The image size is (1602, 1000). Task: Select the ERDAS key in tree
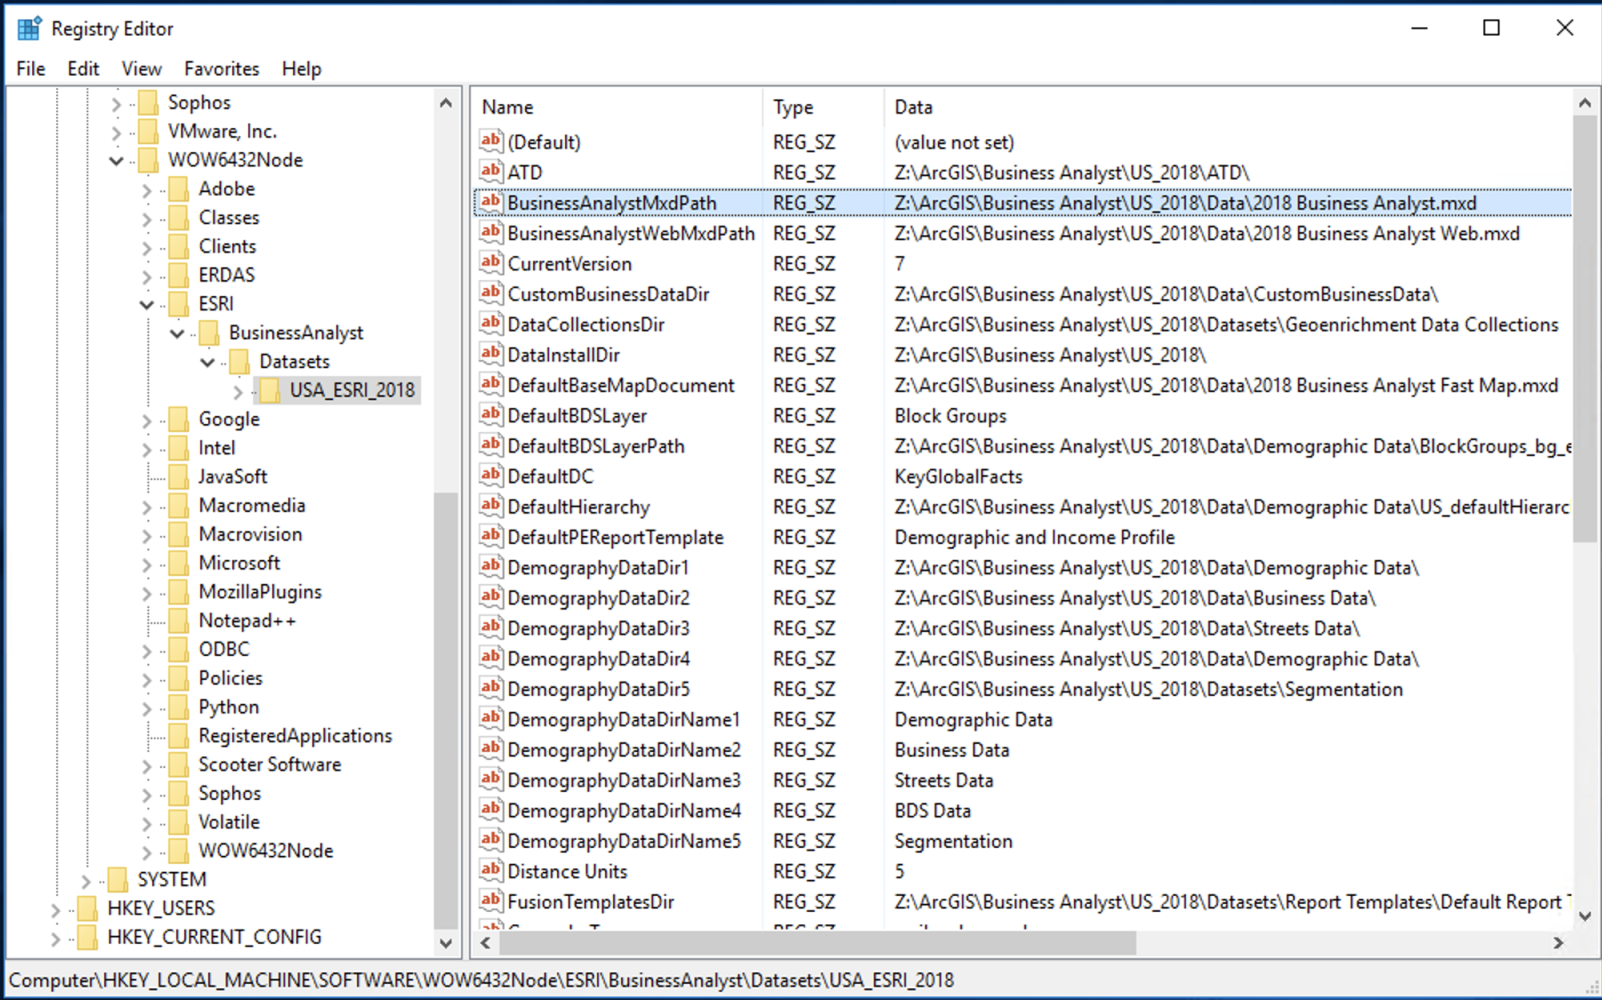click(x=226, y=275)
